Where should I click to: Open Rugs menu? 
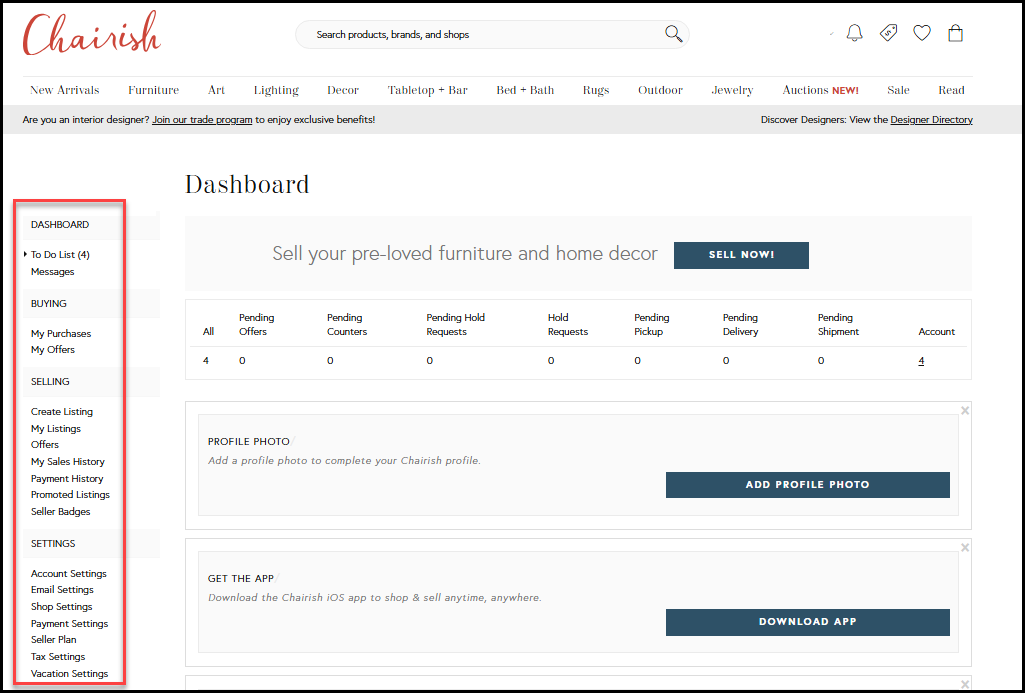(596, 90)
